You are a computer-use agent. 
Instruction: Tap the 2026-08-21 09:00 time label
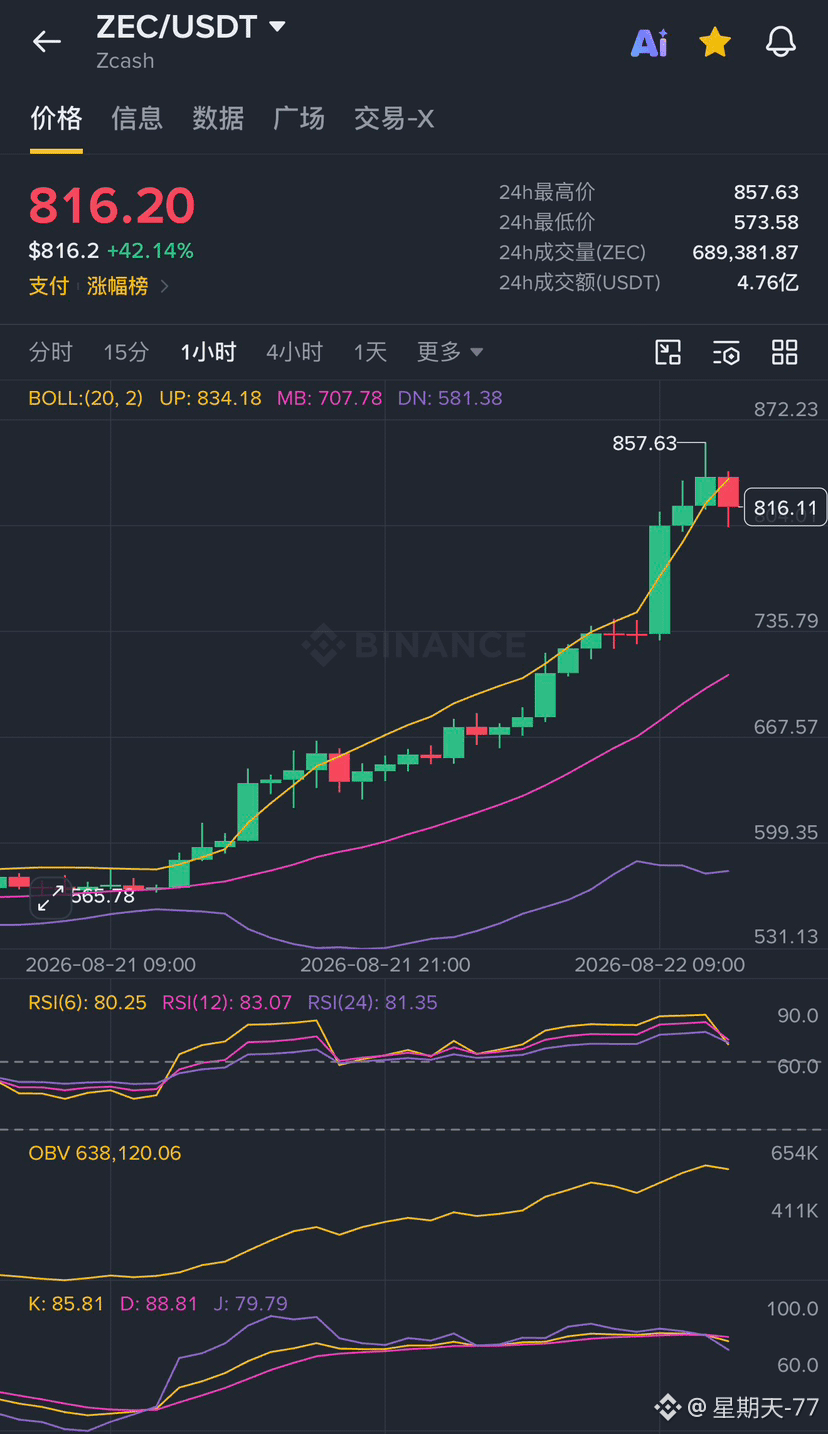click(x=110, y=965)
